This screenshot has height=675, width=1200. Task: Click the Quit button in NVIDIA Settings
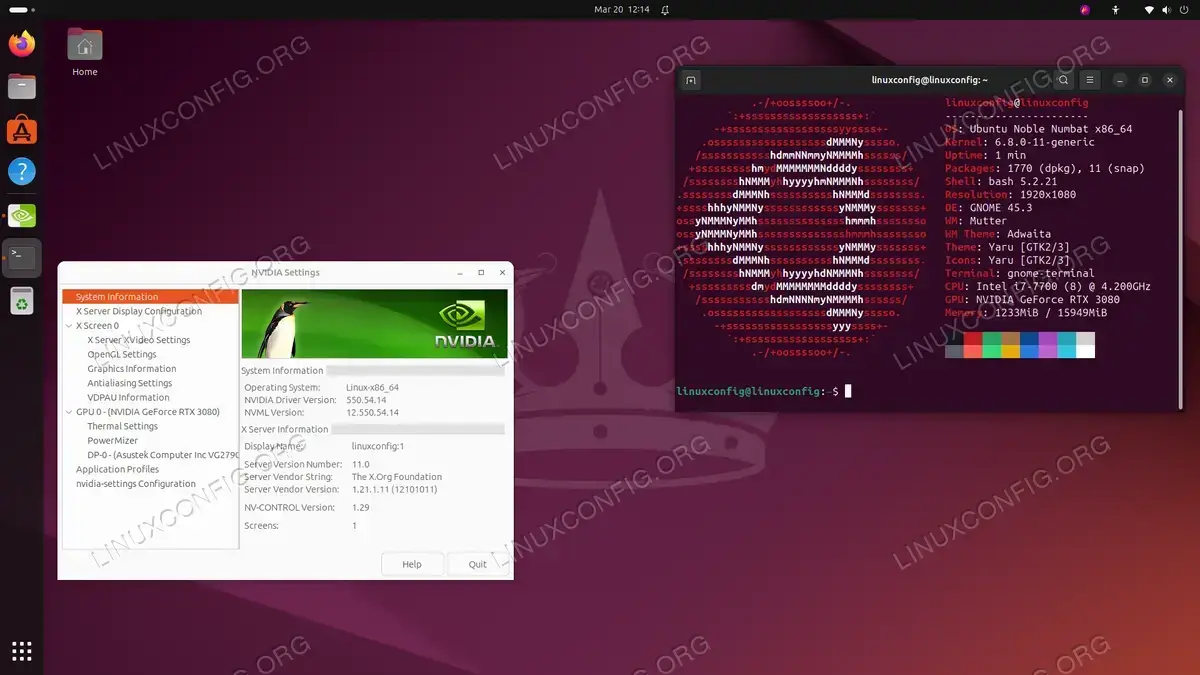(478, 564)
